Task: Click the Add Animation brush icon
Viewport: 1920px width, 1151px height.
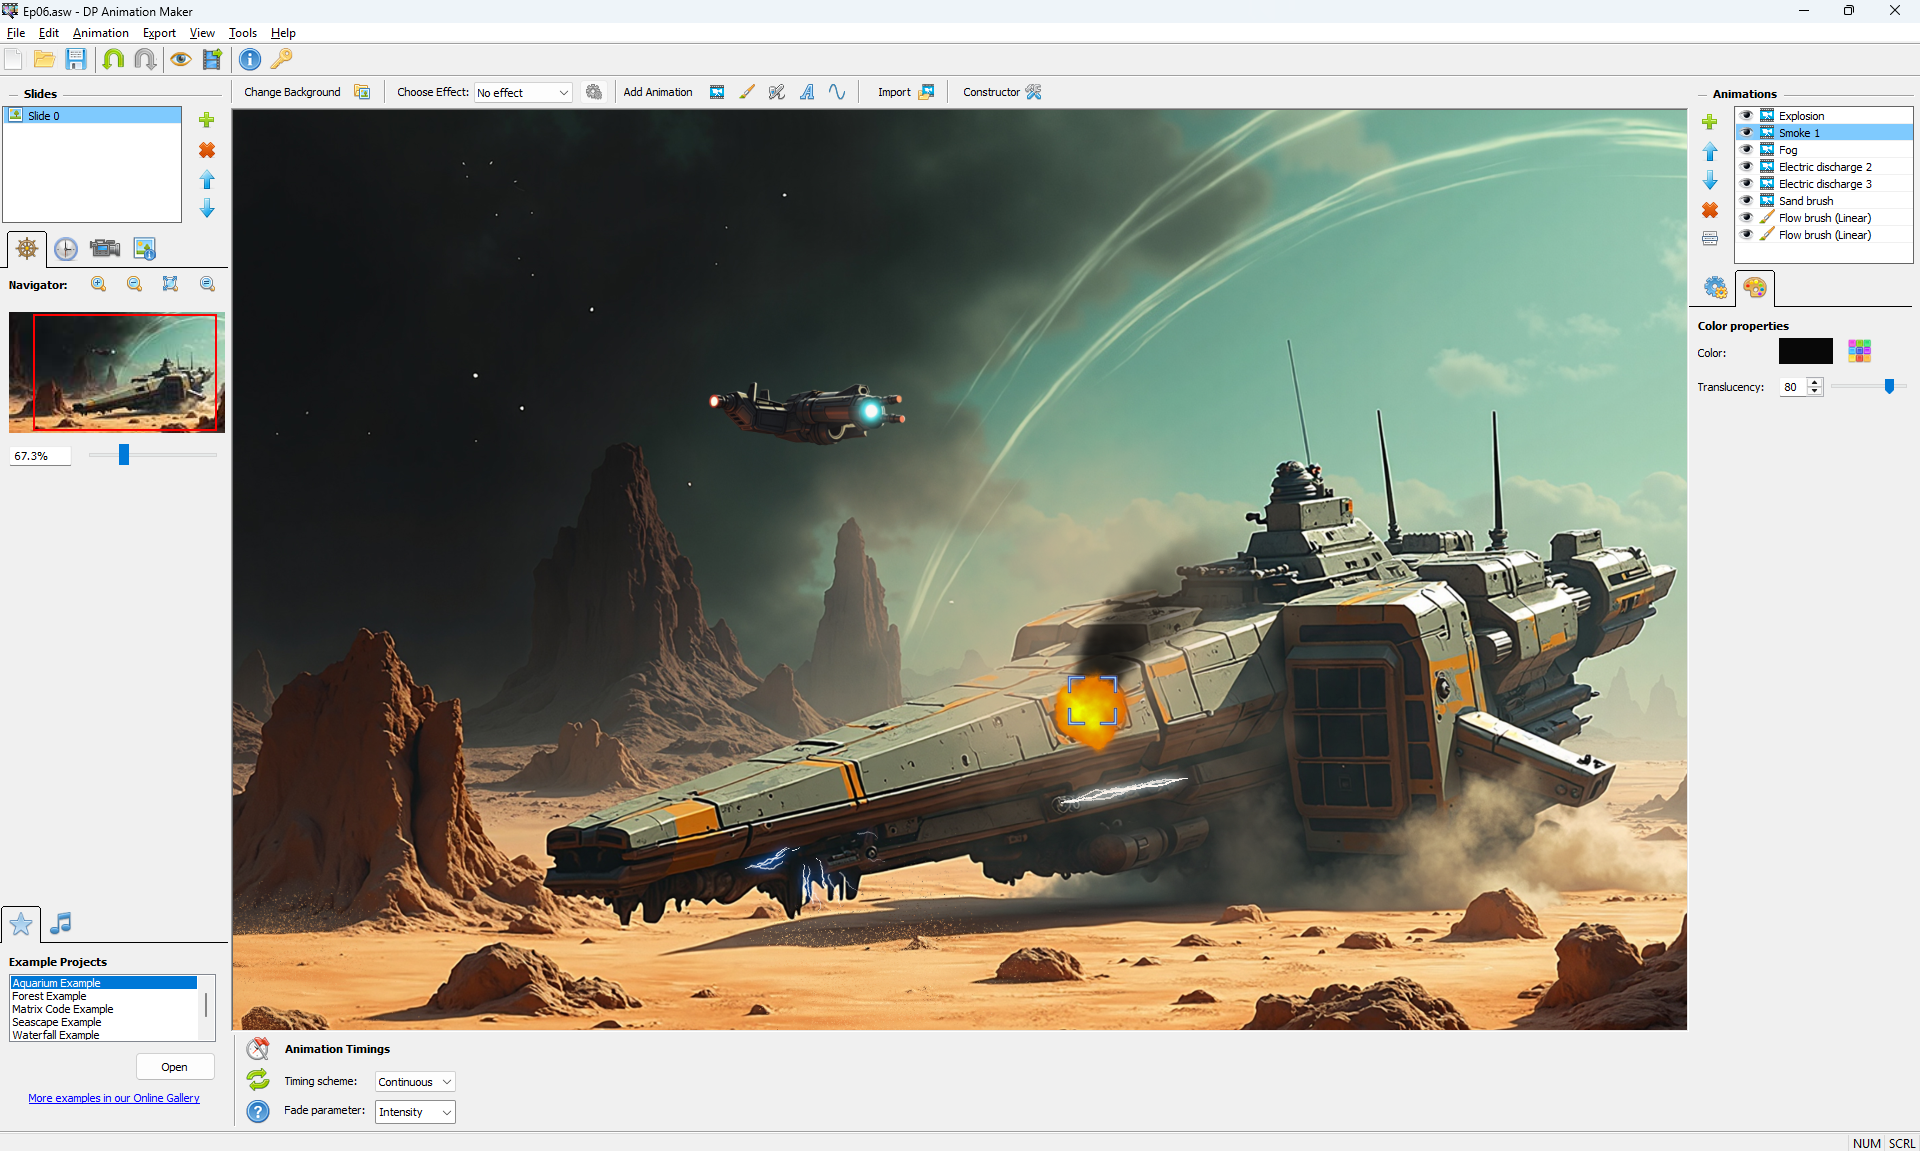Action: (747, 92)
